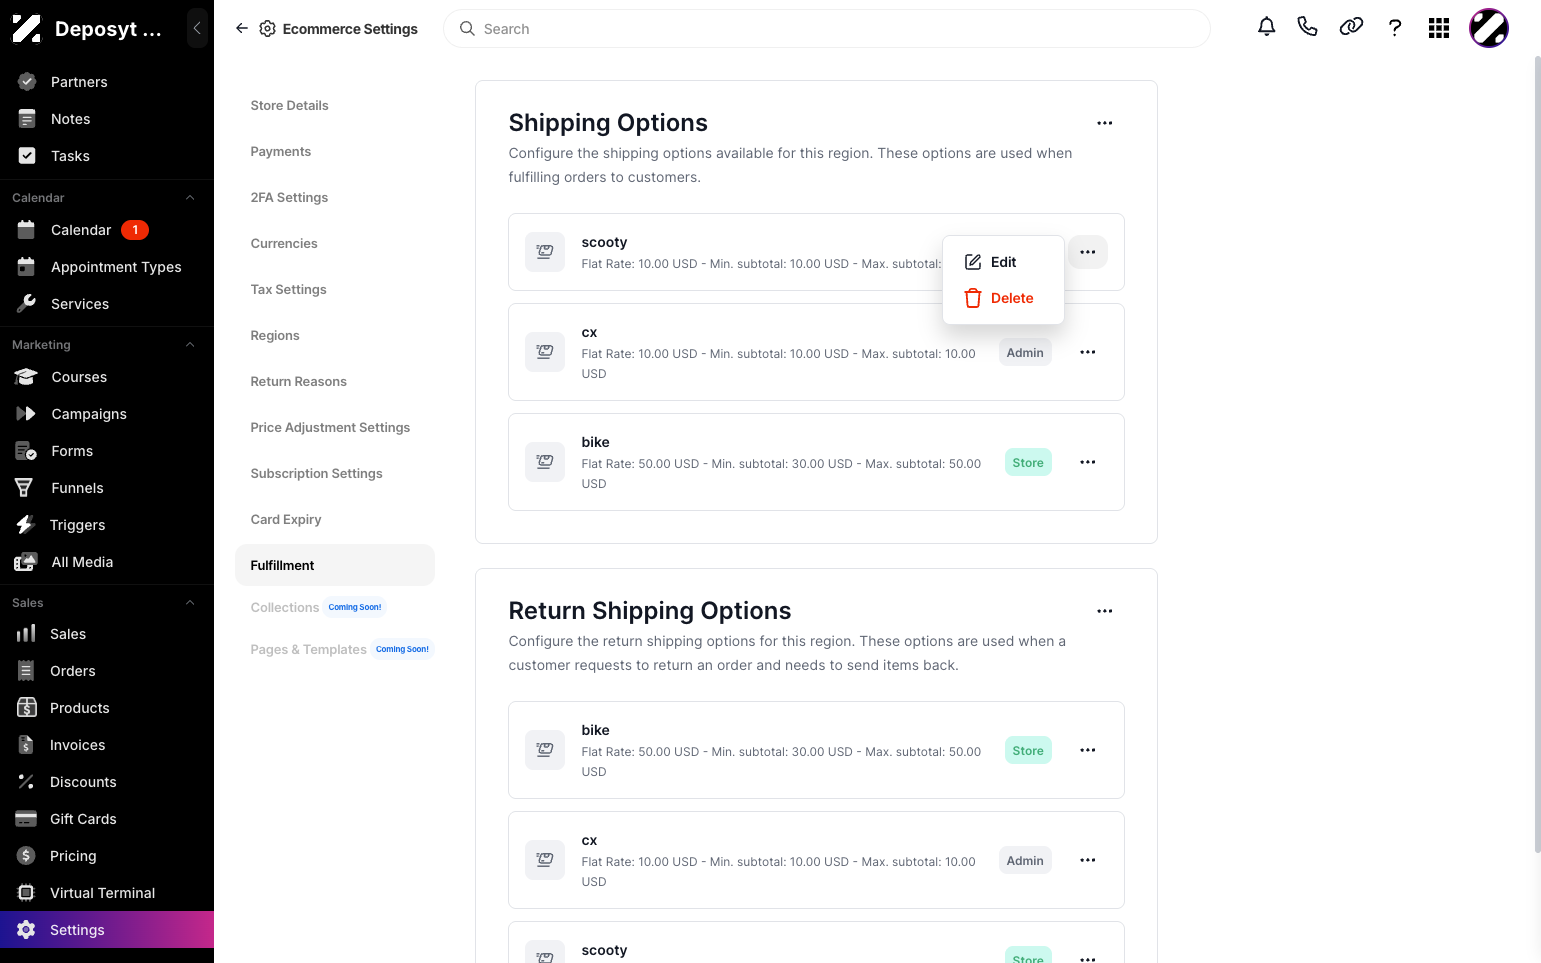Open Price Adjustment Settings tab

coord(330,427)
